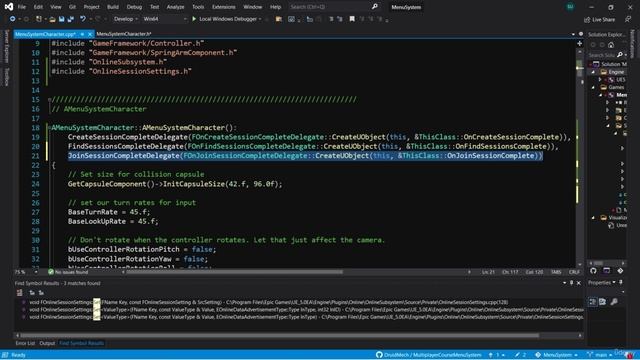Click the Visual Studio logo icon
Viewport: 640px width, 360px height.
[8, 7]
